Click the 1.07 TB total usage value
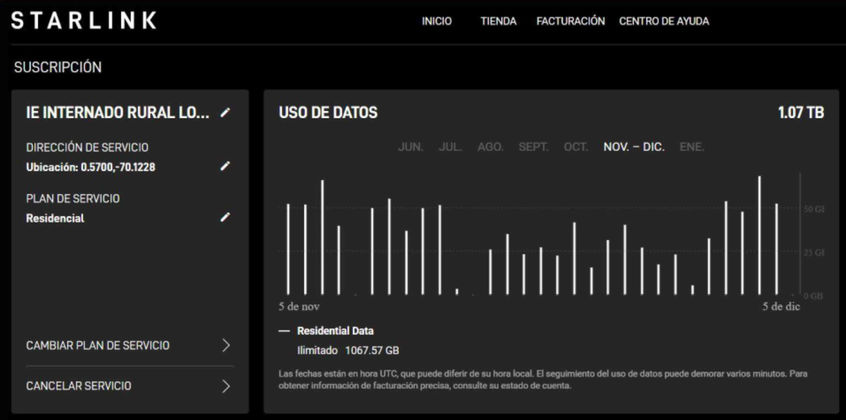The width and height of the screenshot is (846, 420). (x=801, y=113)
